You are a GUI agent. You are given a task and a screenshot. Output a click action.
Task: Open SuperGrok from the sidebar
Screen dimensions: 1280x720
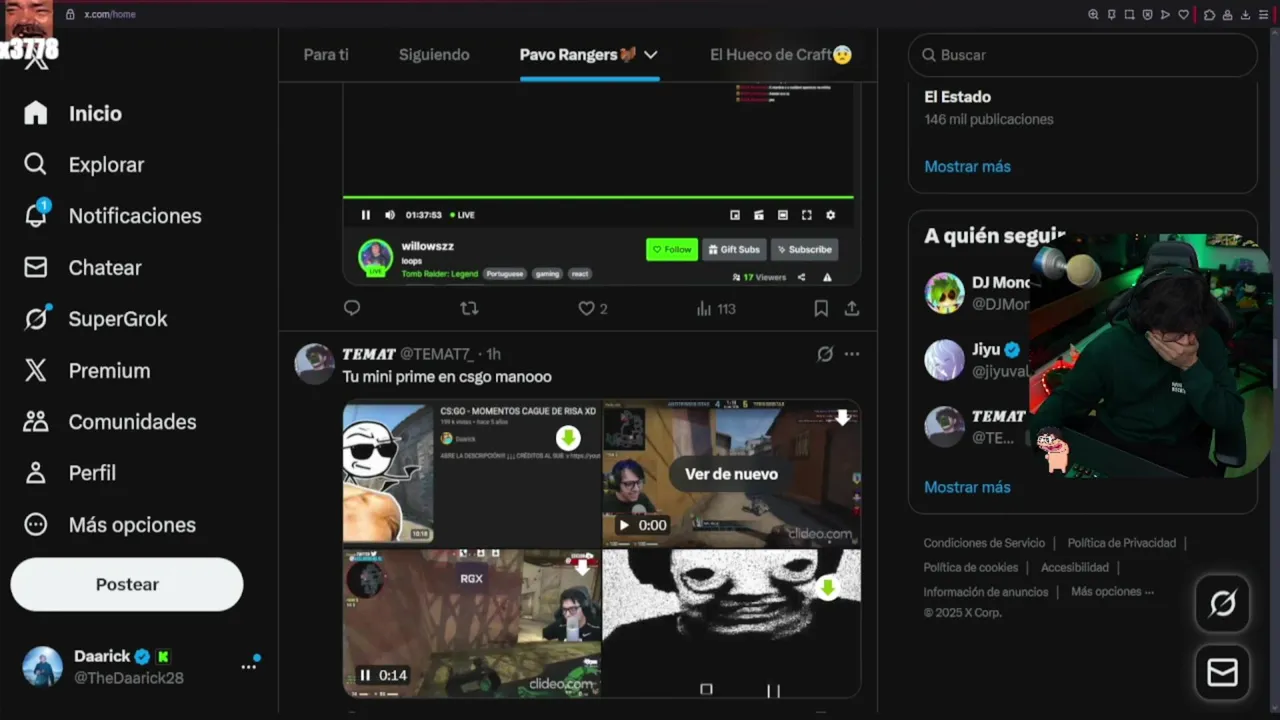[x=95, y=319]
